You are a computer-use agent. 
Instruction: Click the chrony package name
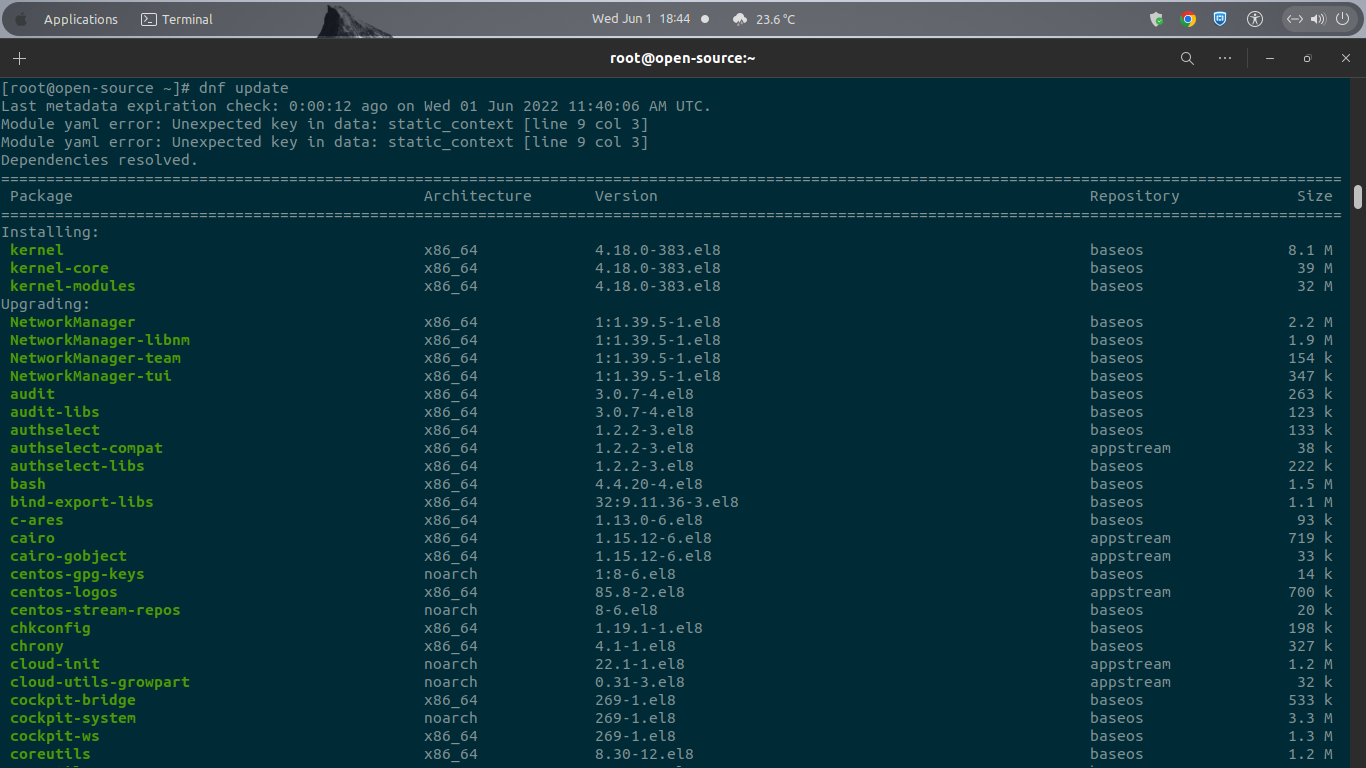tap(37, 646)
